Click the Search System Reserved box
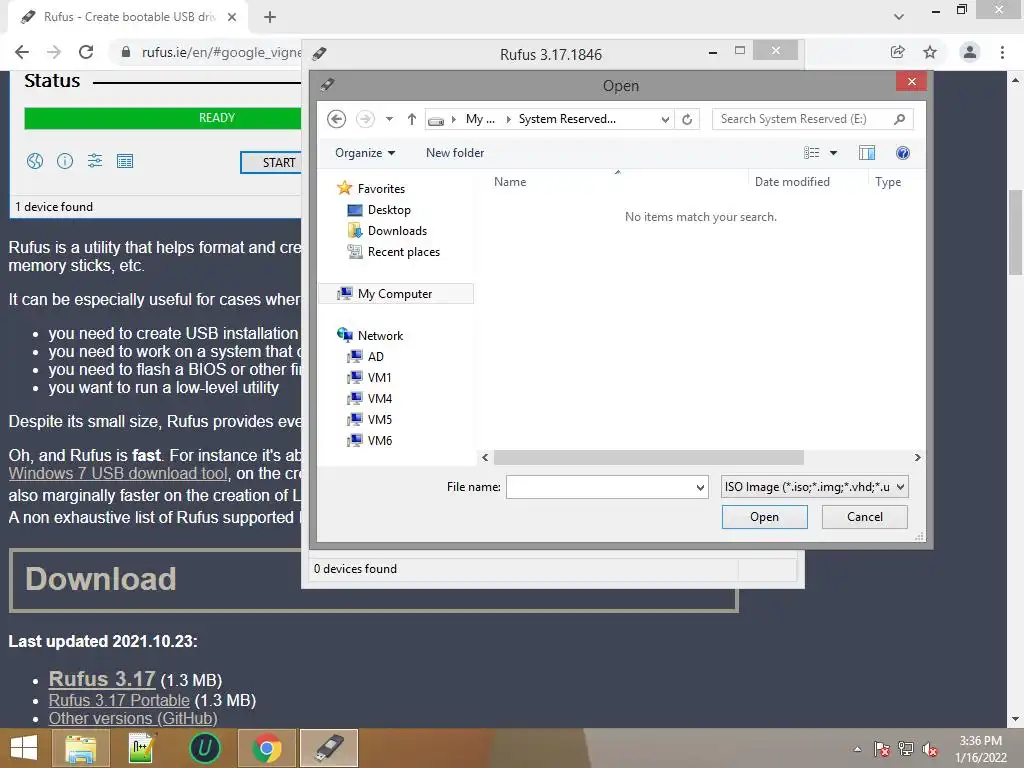This screenshot has width=1024, height=768. pyautogui.click(x=803, y=119)
